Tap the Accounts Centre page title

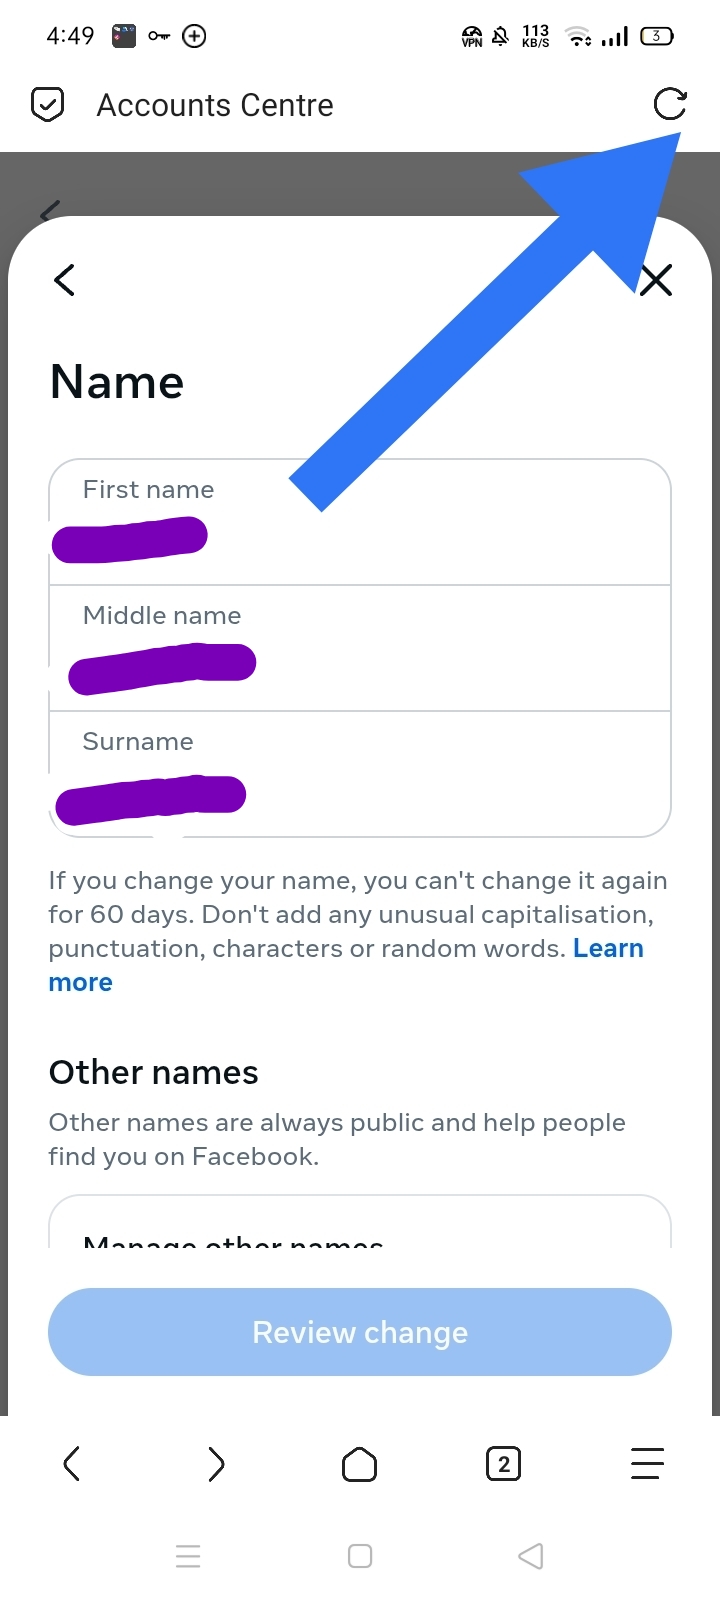tap(215, 105)
